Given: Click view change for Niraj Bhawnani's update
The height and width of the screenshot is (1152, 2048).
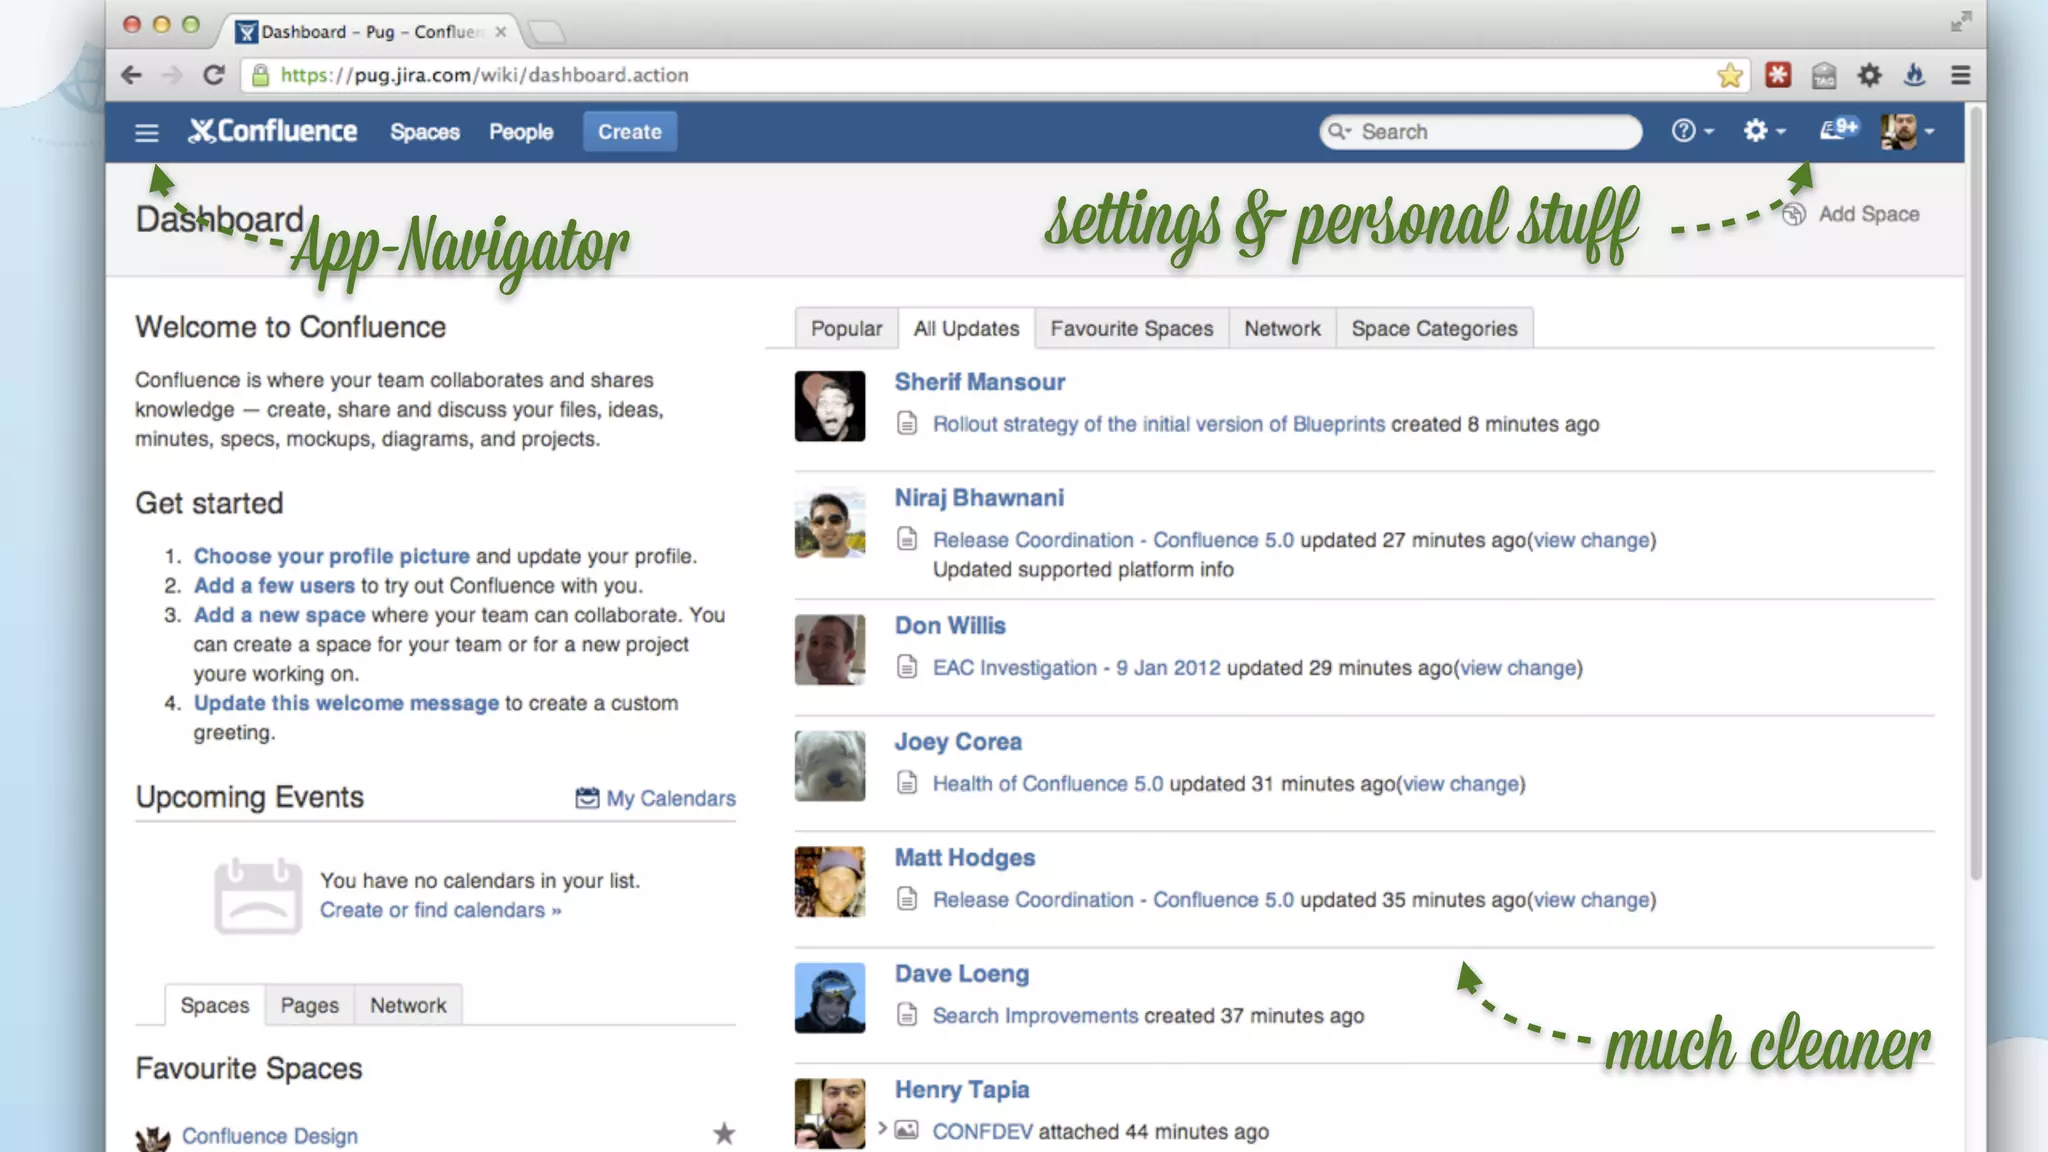Looking at the screenshot, I should coord(1592,540).
